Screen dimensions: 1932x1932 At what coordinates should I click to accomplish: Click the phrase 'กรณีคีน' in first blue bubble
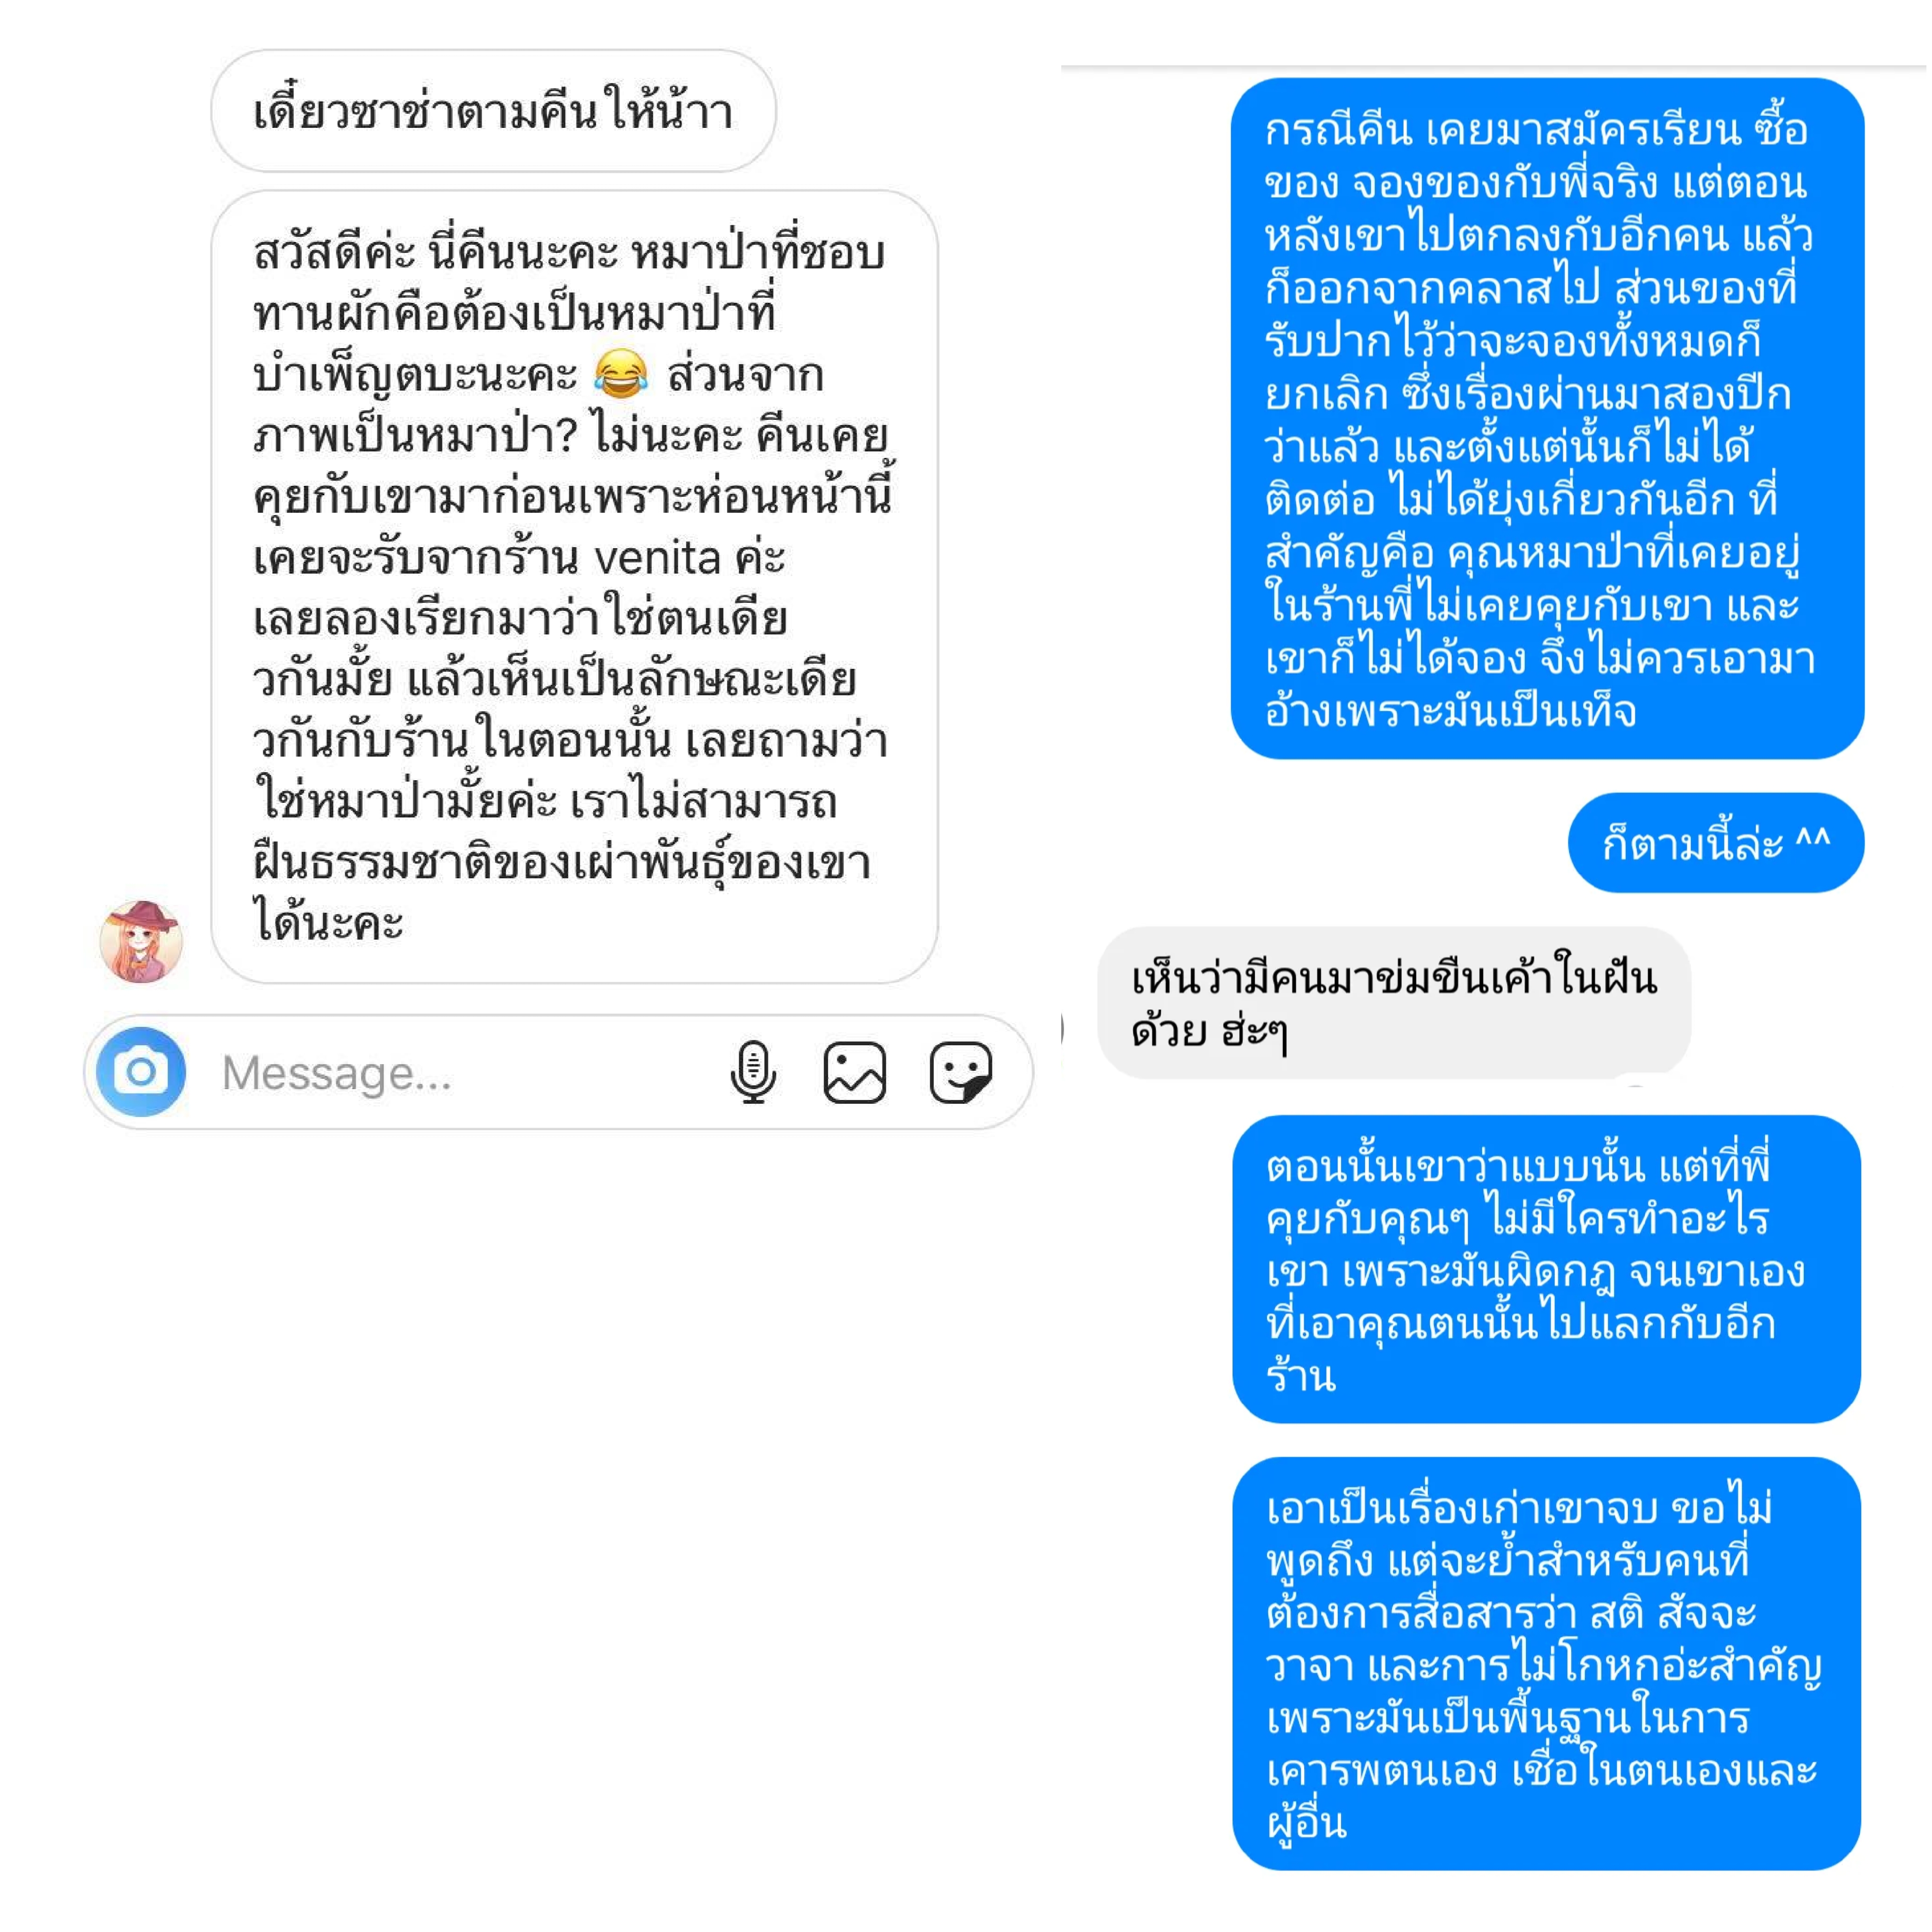point(1338,130)
